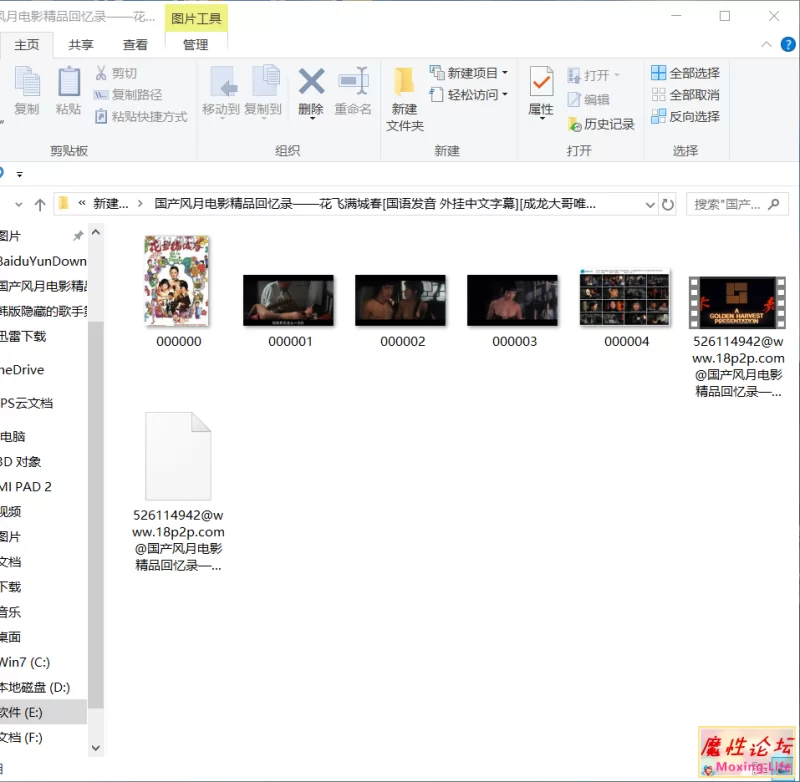Select the Picture Tools (图片工具) contextual tab
Screen dimensions: 800x782
(196, 19)
